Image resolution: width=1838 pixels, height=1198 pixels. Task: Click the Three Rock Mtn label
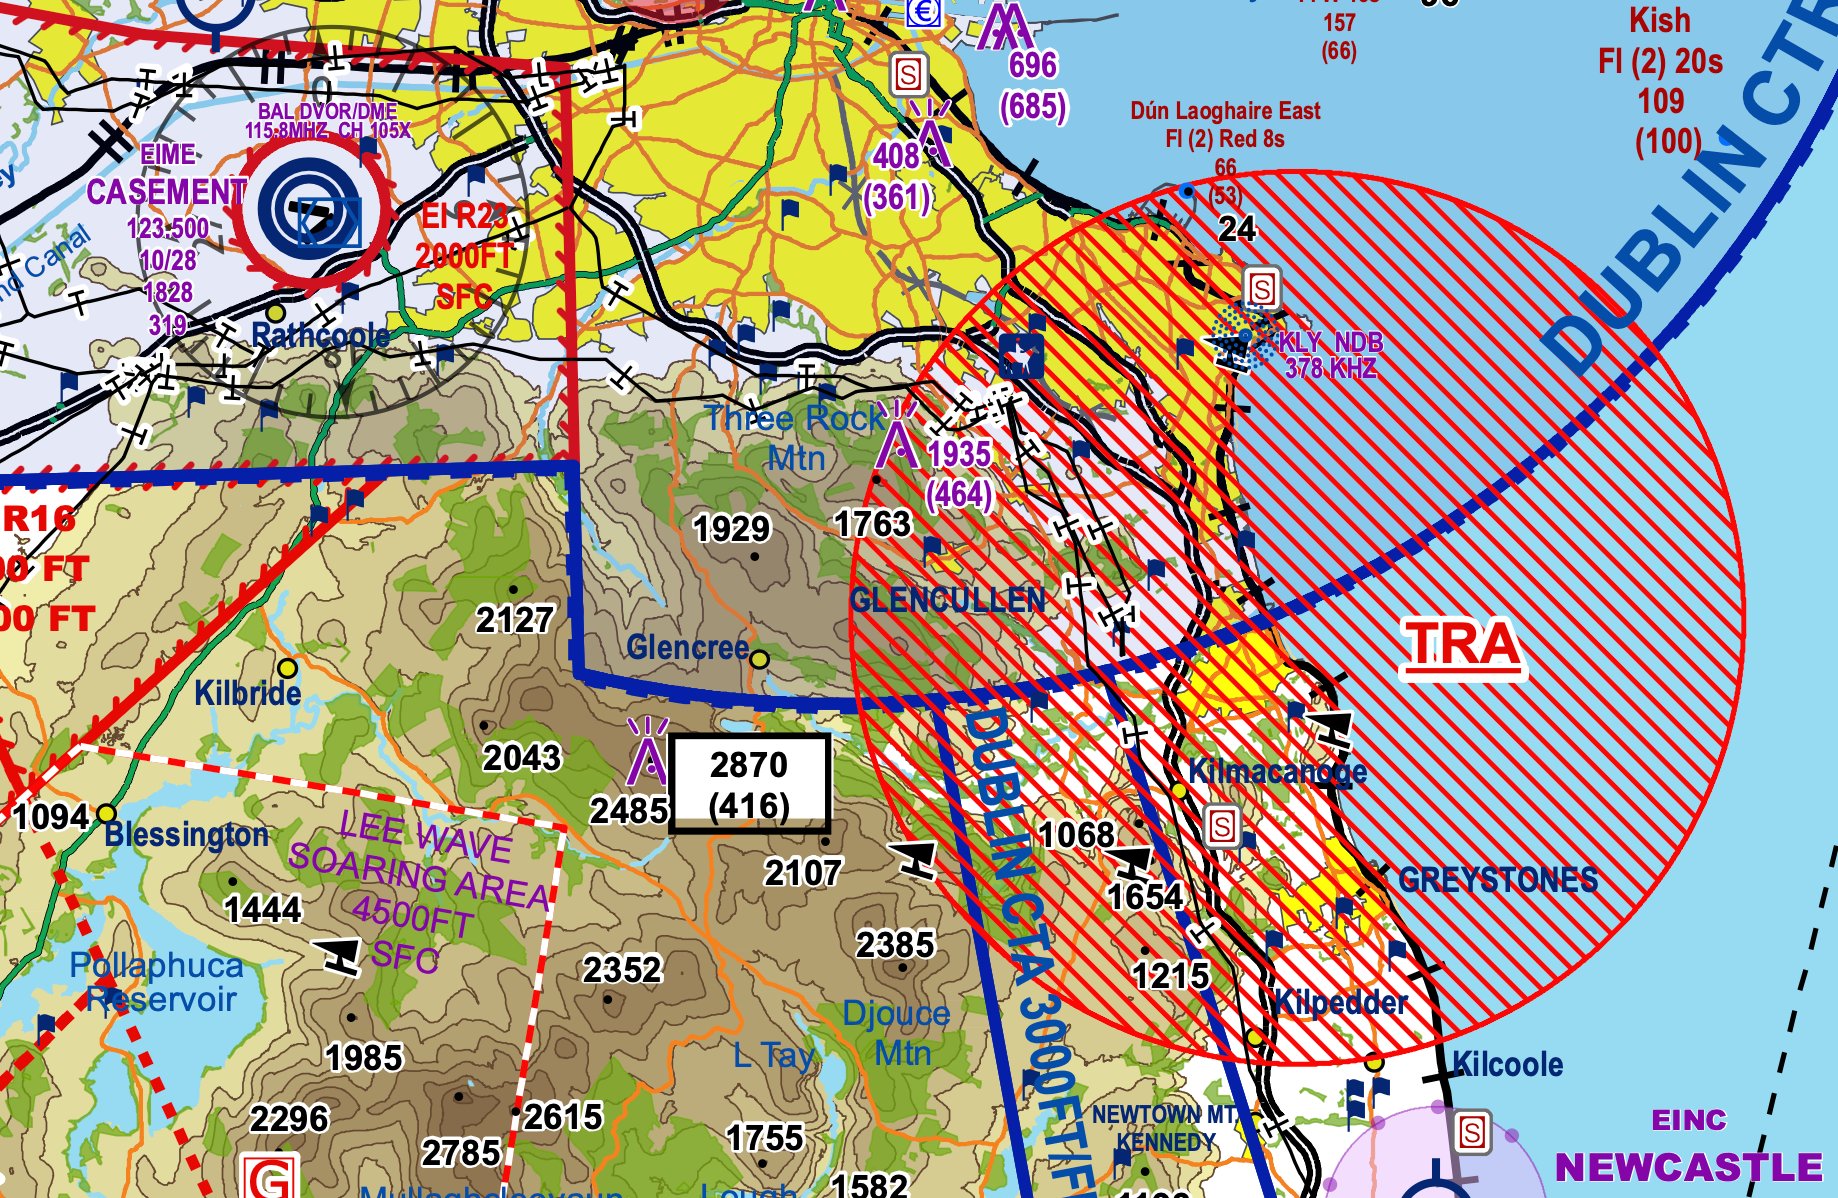click(796, 438)
